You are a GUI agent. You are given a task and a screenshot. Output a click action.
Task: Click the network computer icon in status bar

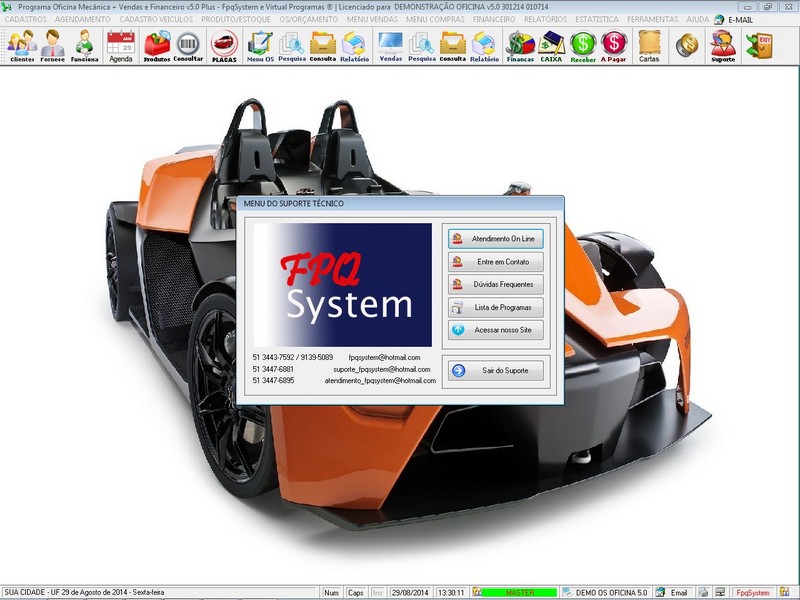tap(720, 592)
